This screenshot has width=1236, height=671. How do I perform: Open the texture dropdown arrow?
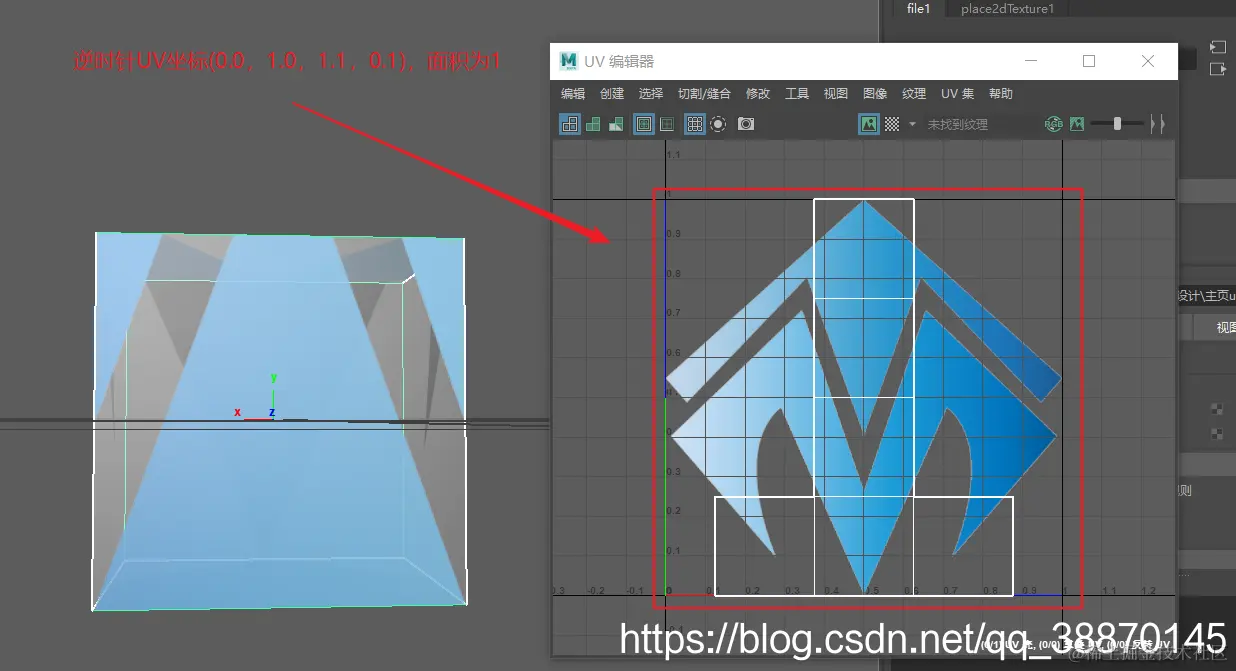pos(912,124)
